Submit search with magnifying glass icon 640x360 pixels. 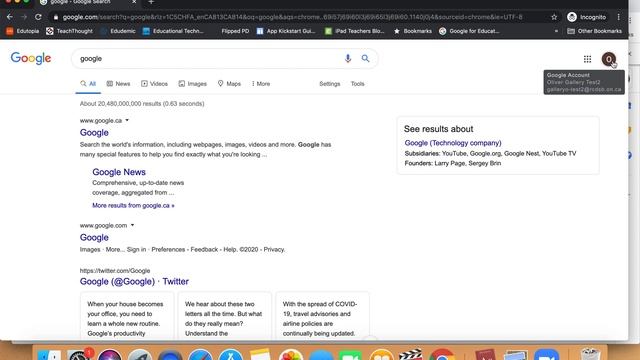365,58
